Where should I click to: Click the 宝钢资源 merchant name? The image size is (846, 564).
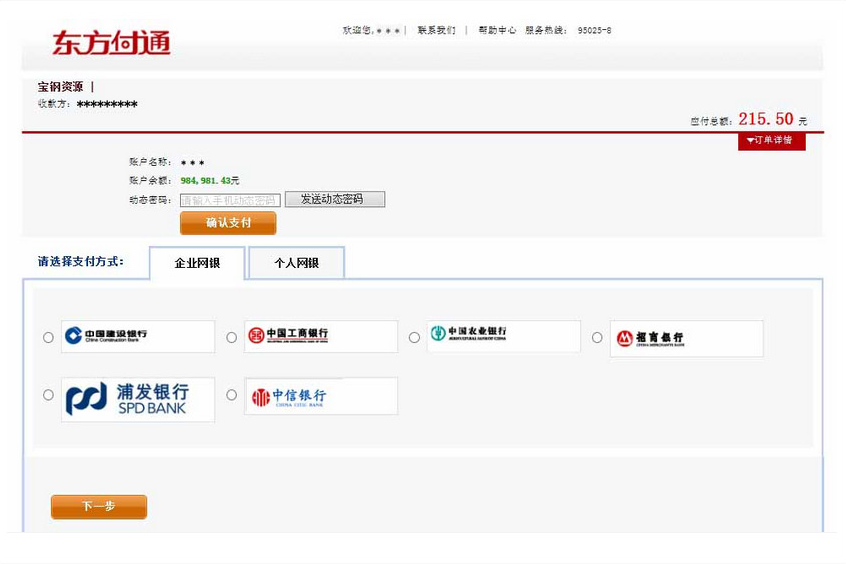(60, 86)
